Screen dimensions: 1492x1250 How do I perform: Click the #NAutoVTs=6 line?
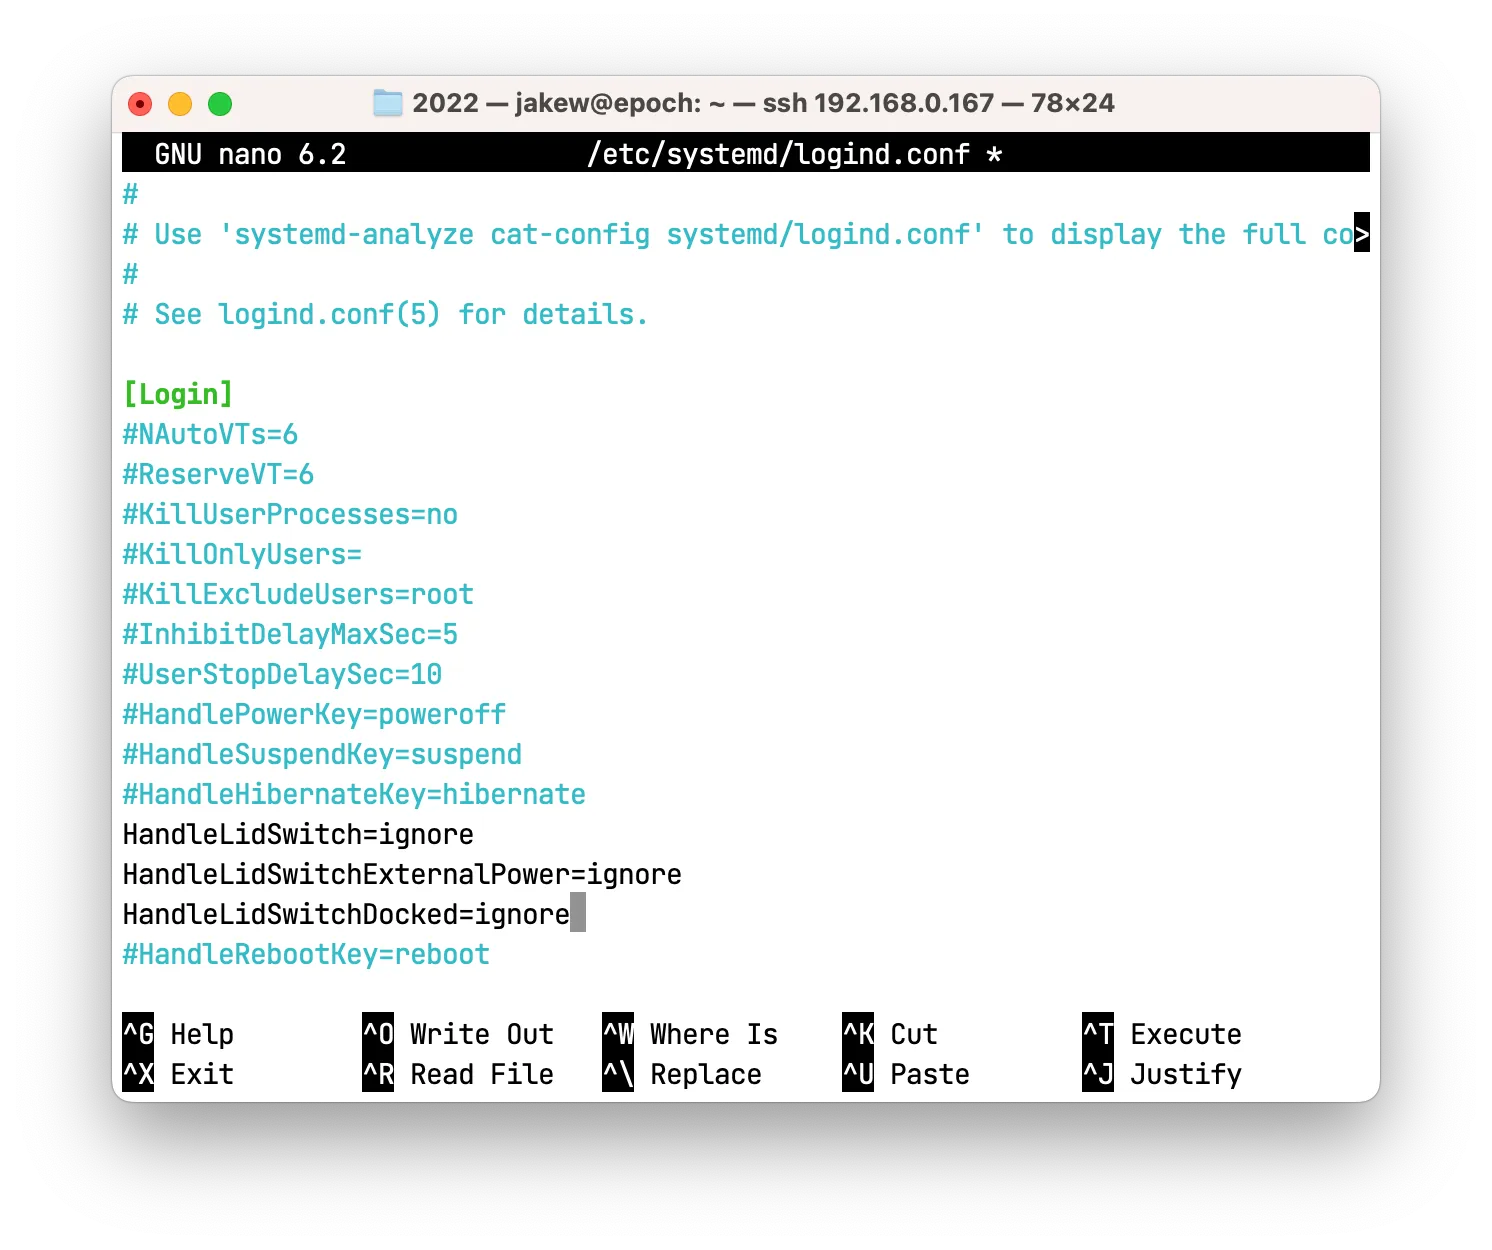pyautogui.click(x=210, y=434)
